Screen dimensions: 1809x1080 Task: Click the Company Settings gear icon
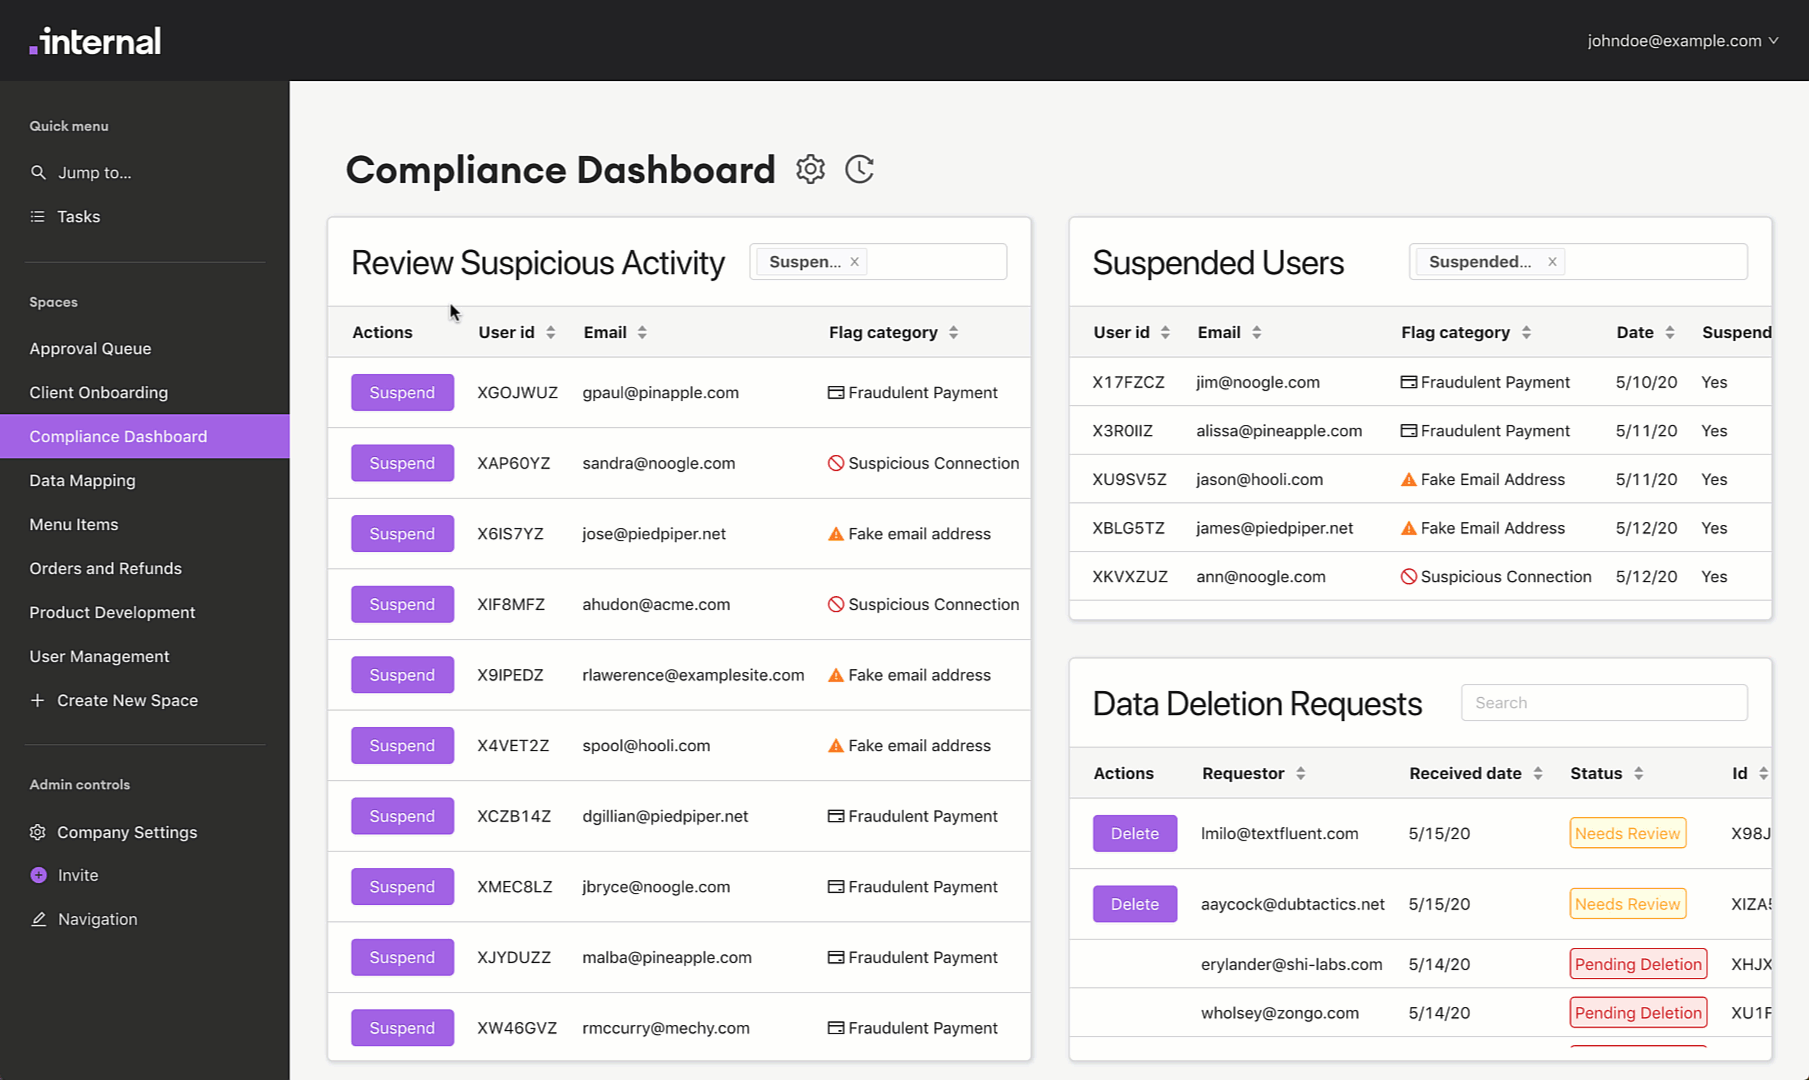click(x=37, y=831)
